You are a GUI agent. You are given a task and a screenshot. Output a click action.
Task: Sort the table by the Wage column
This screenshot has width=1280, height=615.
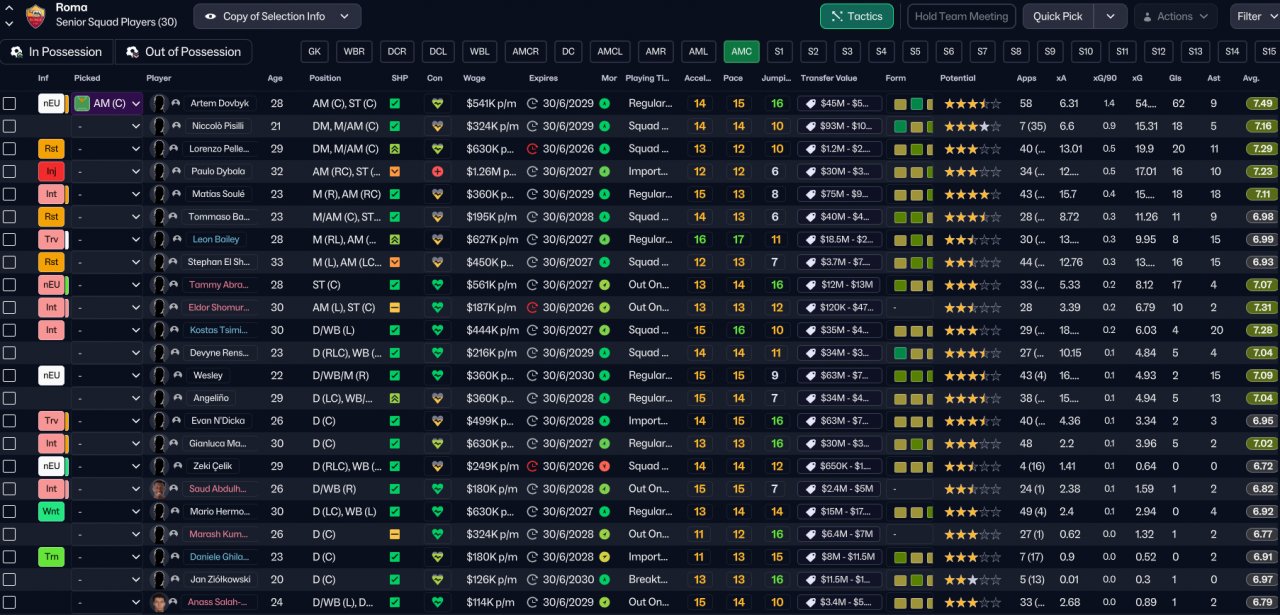tap(475, 78)
